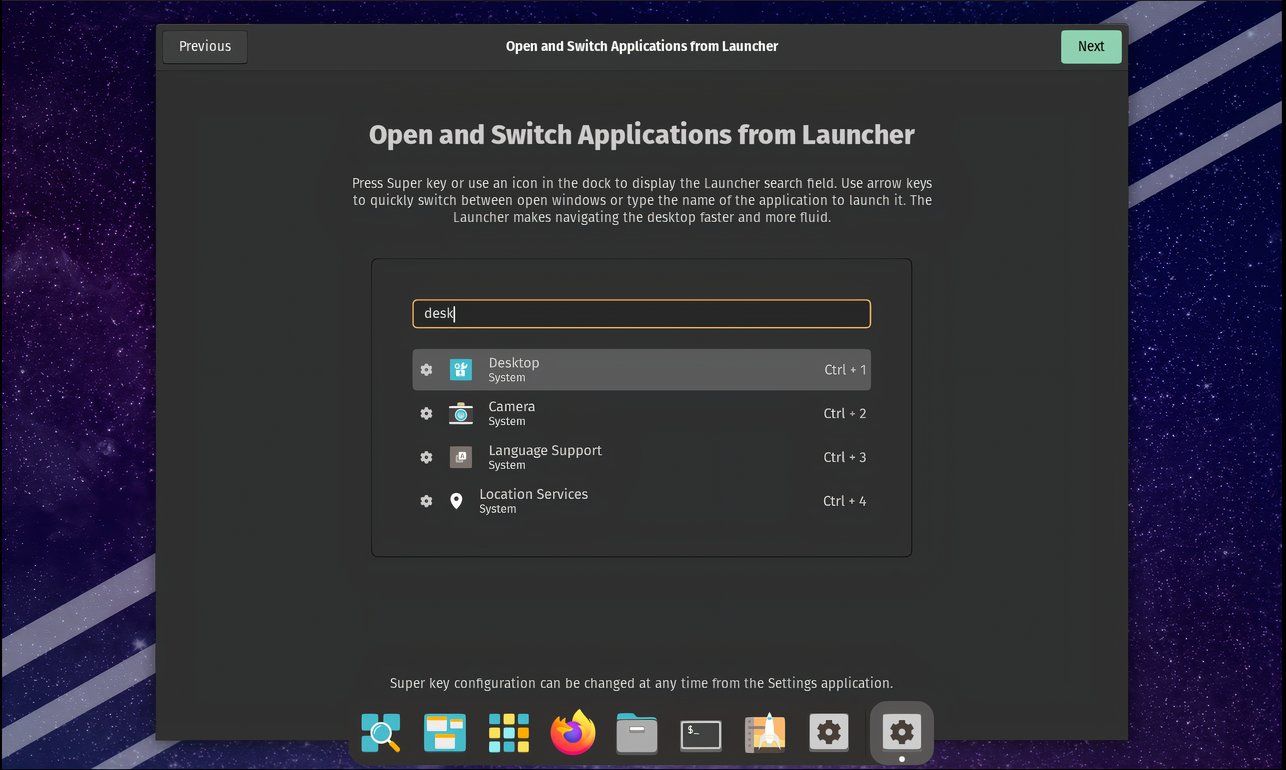Open the Launcher search icon in dock

[380, 733]
